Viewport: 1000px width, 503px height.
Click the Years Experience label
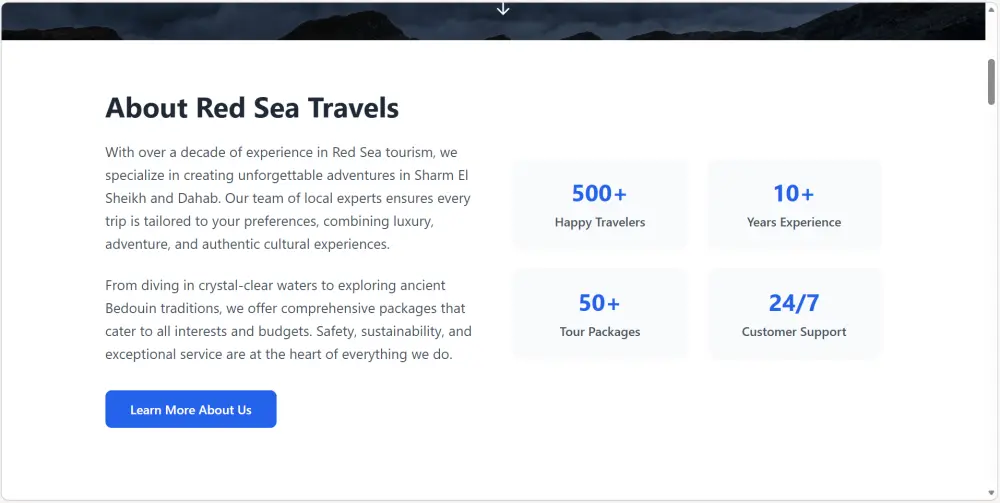tap(794, 222)
